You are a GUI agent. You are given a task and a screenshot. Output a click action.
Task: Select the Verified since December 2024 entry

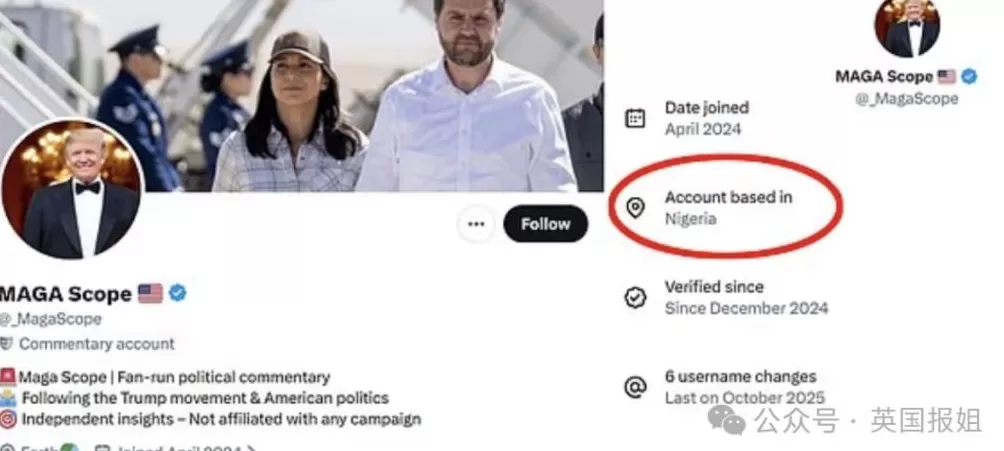tap(745, 297)
